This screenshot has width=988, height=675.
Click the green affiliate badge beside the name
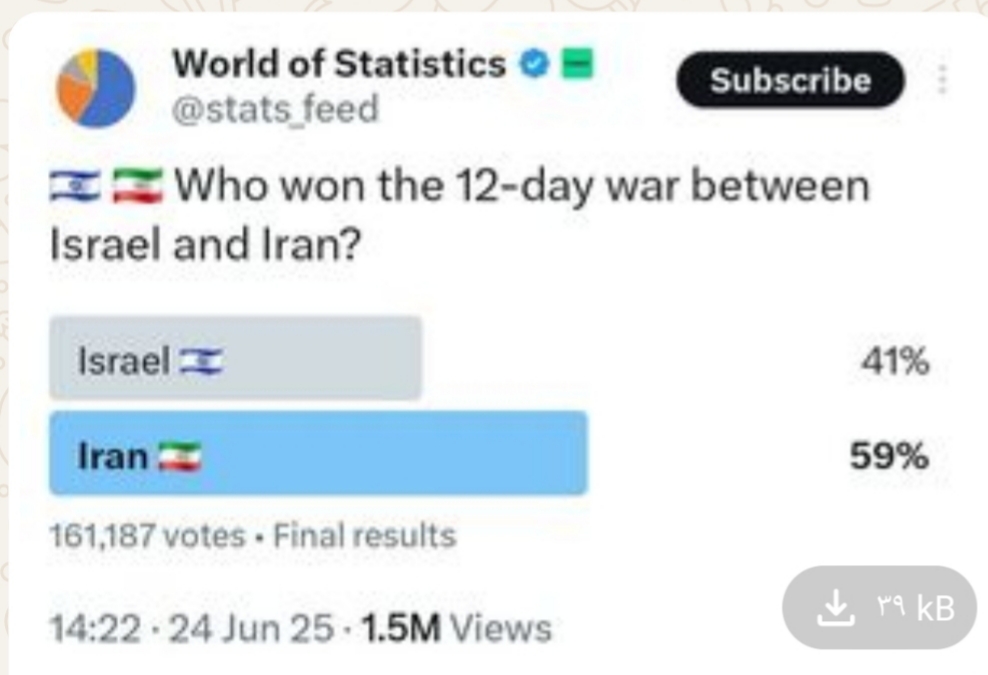577,64
